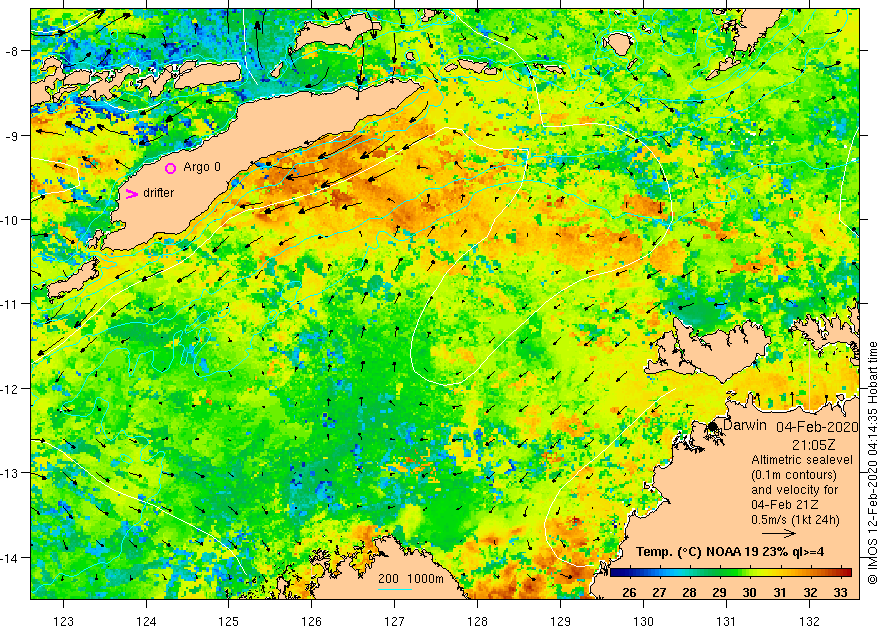The height and width of the screenshot is (630, 880).
Task: Click the colorbar value 27
Action: tap(659, 592)
